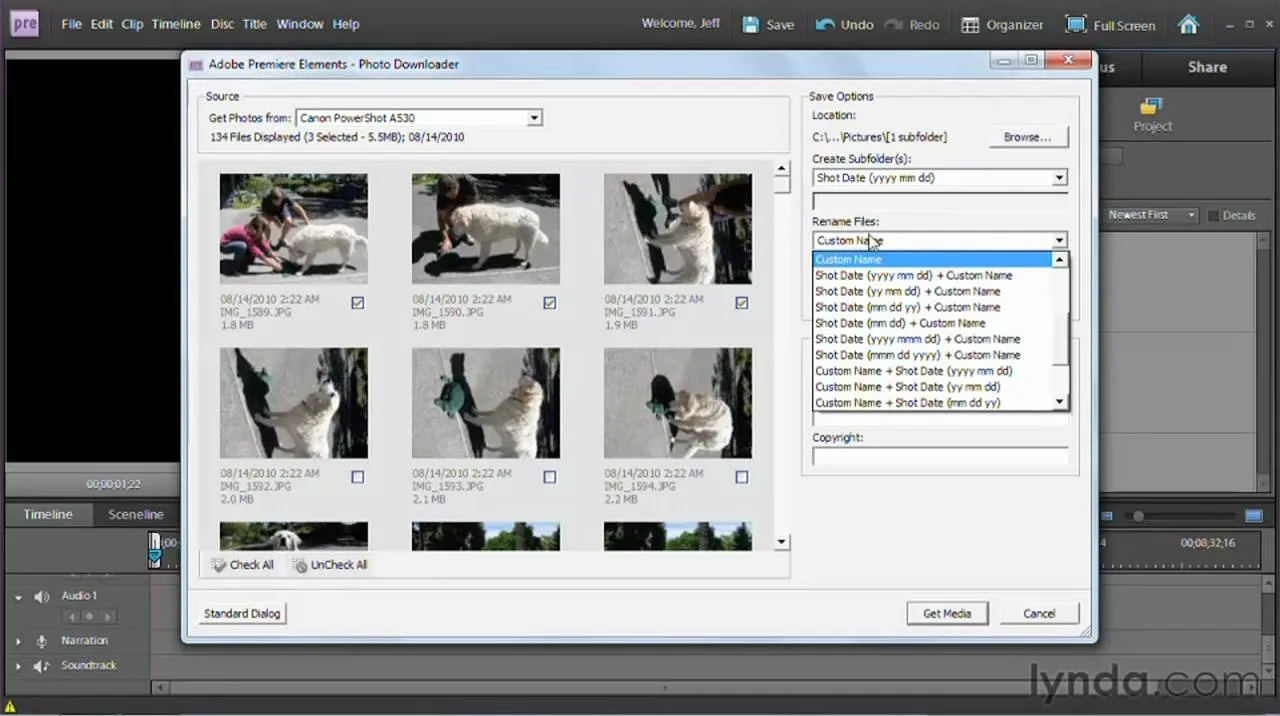Click Rename Files list scroll-down arrow
The height and width of the screenshot is (716, 1280).
(1061, 402)
